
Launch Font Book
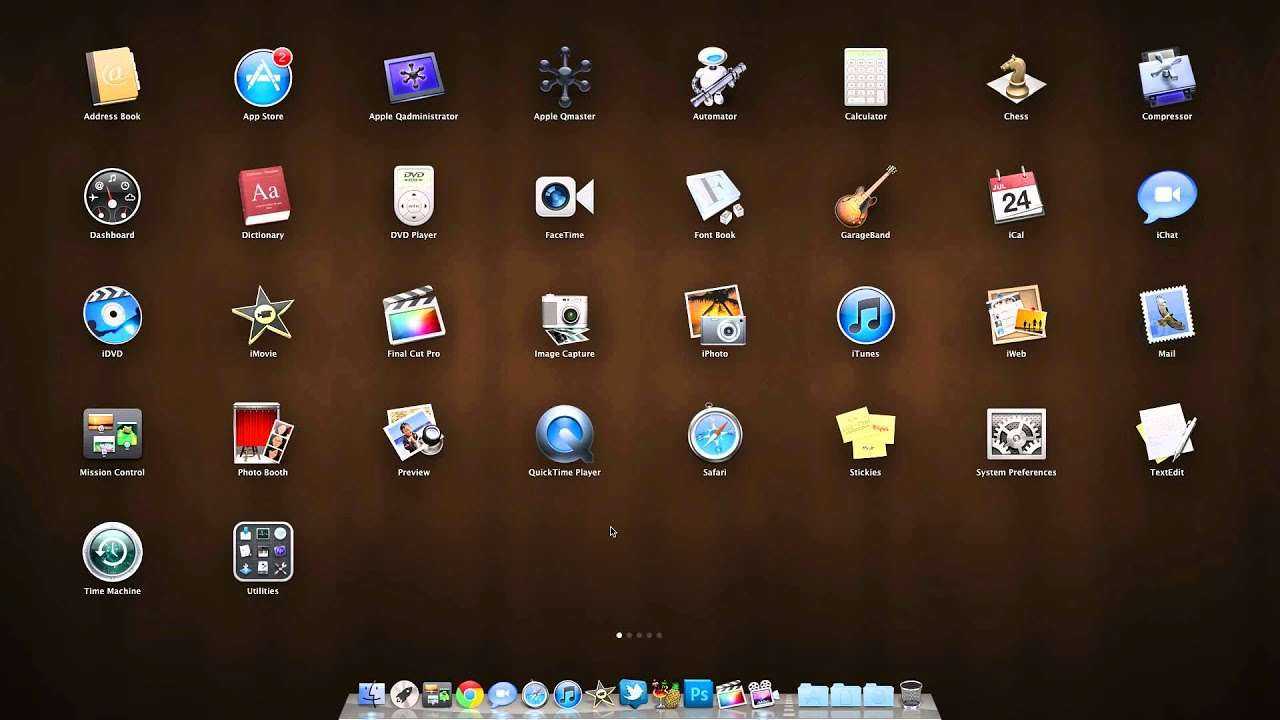click(x=715, y=196)
